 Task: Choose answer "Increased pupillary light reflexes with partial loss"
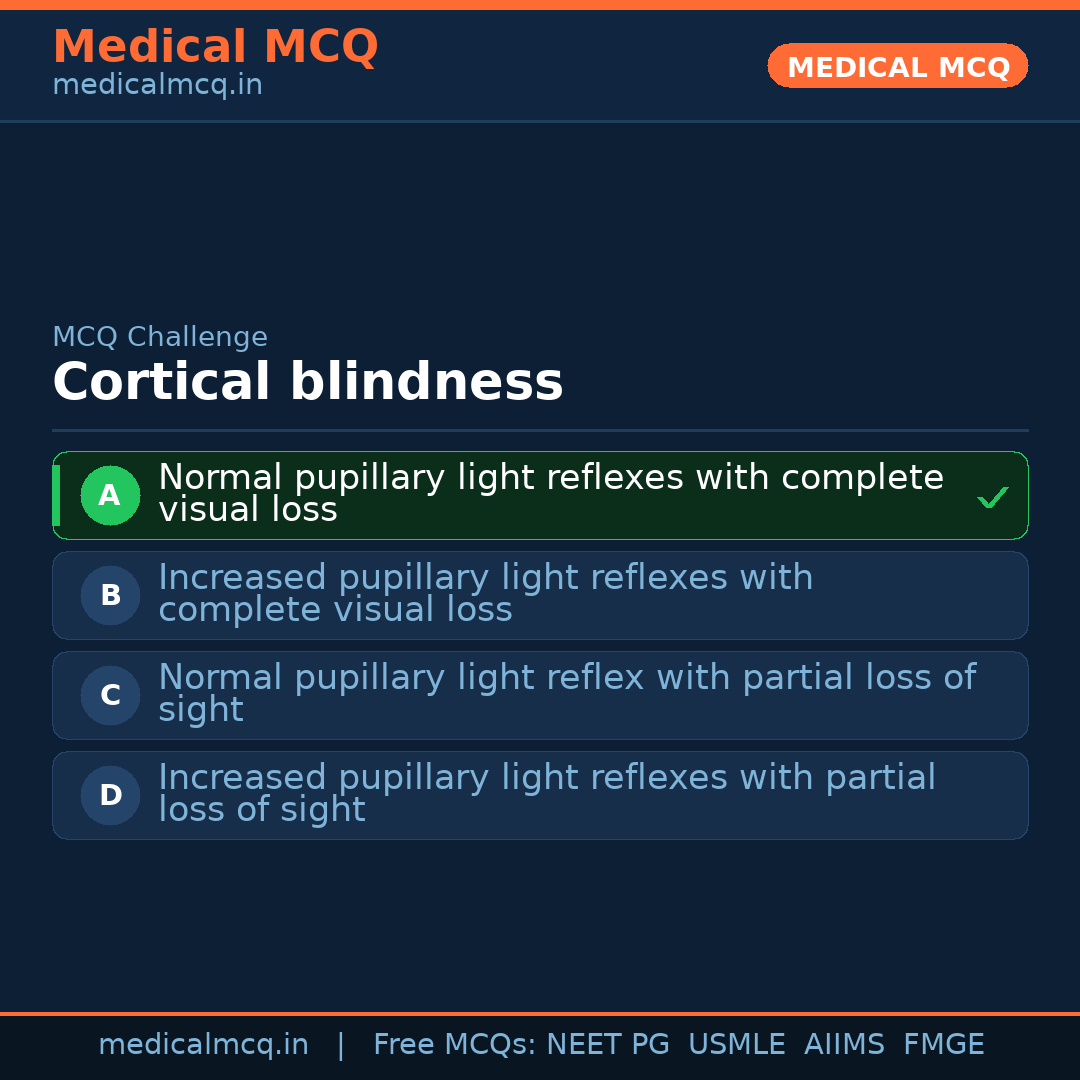pyautogui.click(x=546, y=793)
